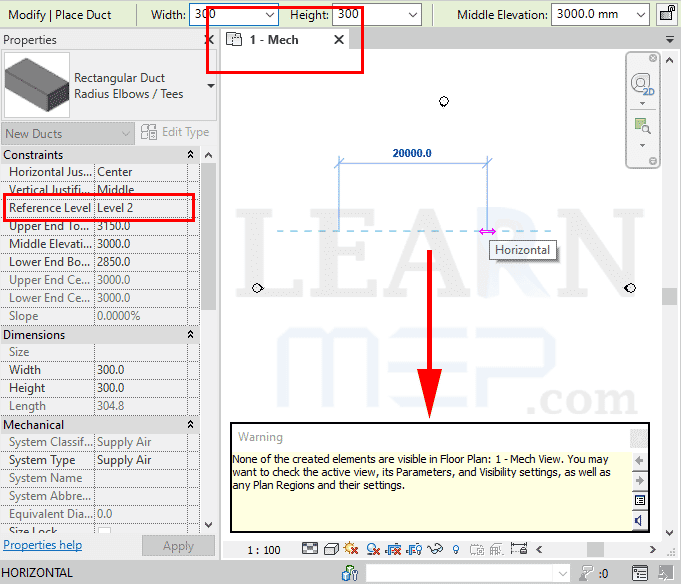Image resolution: width=681 pixels, height=584 pixels.
Task: Click the Properties panel scroll down arrow
Action: coord(208,525)
